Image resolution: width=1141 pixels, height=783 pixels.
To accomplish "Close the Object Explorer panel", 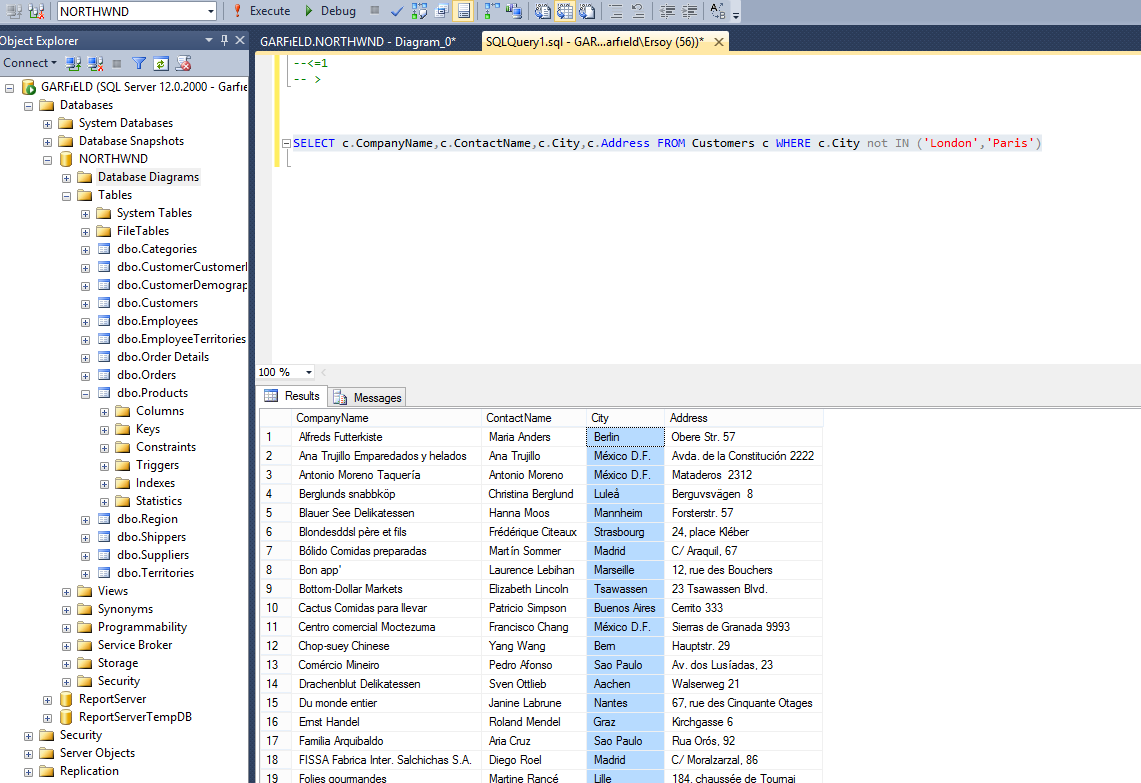I will click(239, 40).
